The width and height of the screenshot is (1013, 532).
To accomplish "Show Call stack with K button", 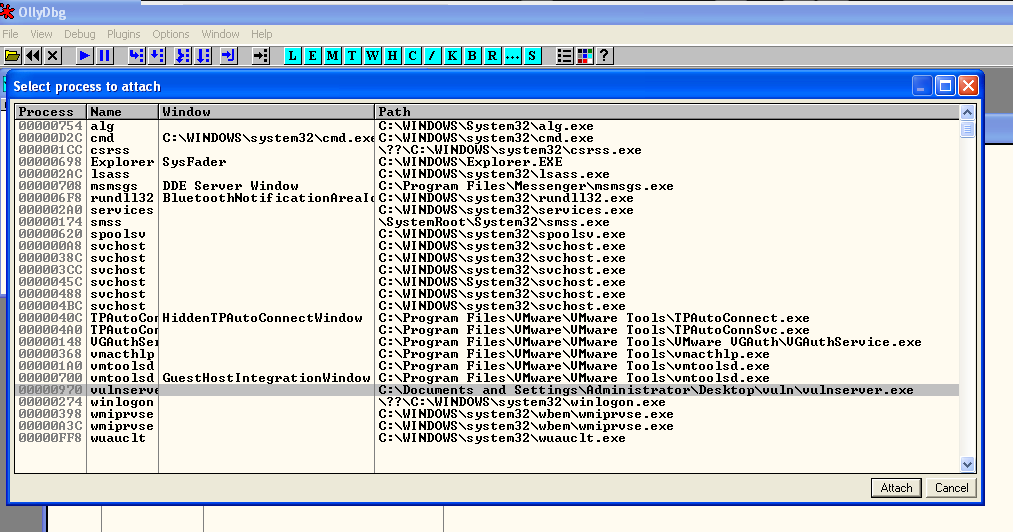I will pyautogui.click(x=453, y=56).
